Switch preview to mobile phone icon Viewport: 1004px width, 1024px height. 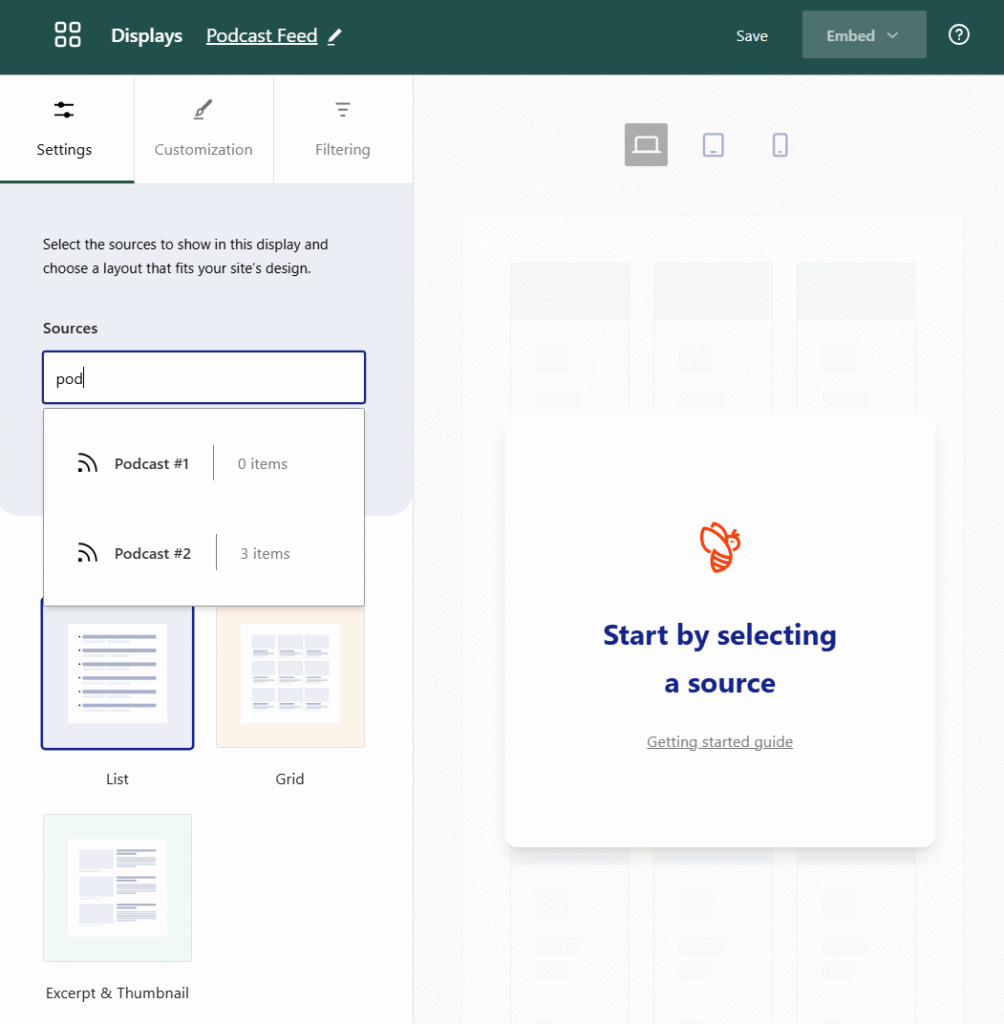pos(780,145)
